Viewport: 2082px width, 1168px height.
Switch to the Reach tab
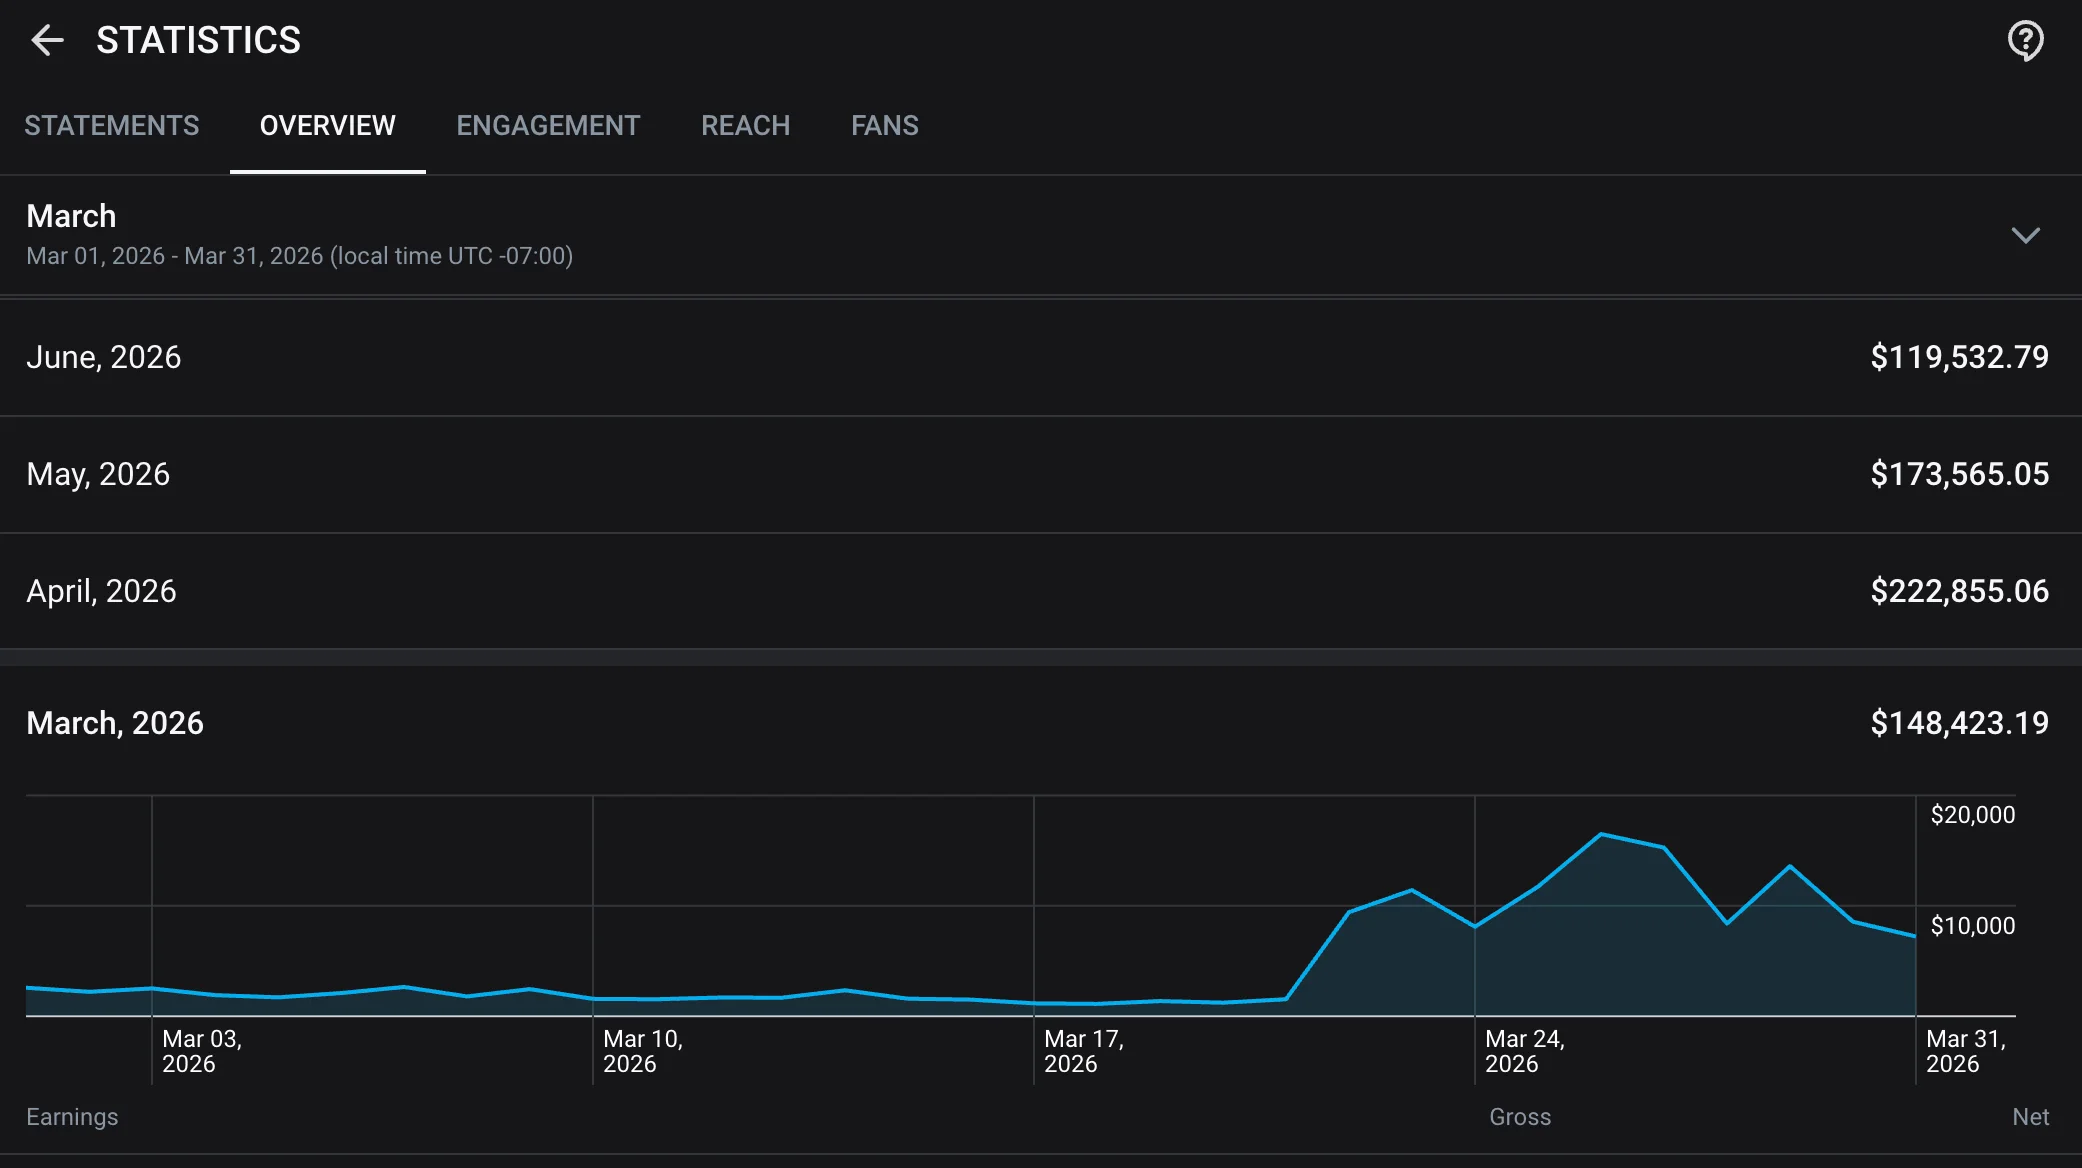coord(746,126)
